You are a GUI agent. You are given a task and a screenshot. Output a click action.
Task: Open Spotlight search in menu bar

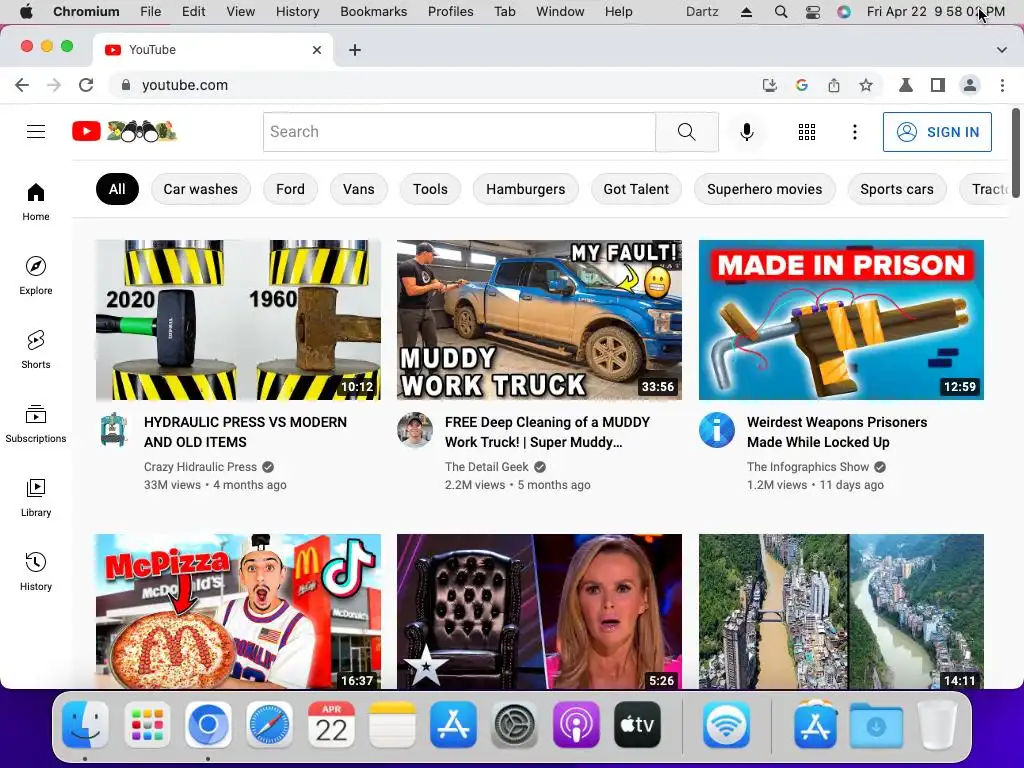780,12
